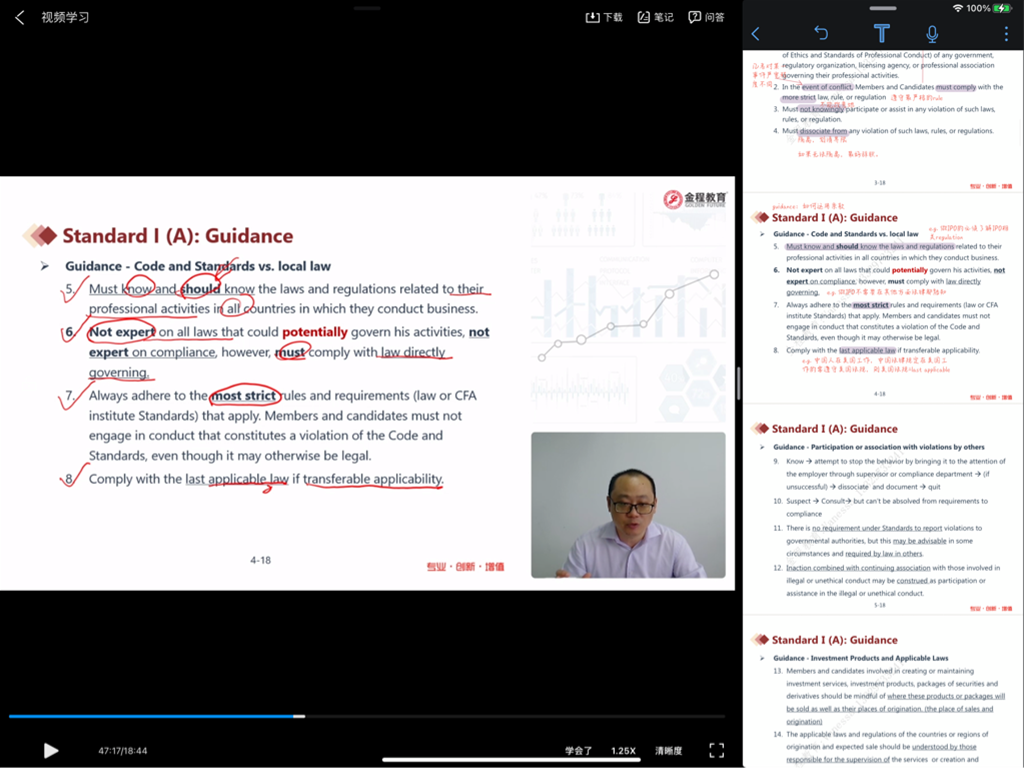Click the video progress bar handle
Image resolution: width=1024 pixels, height=768 pixels.
click(x=299, y=716)
